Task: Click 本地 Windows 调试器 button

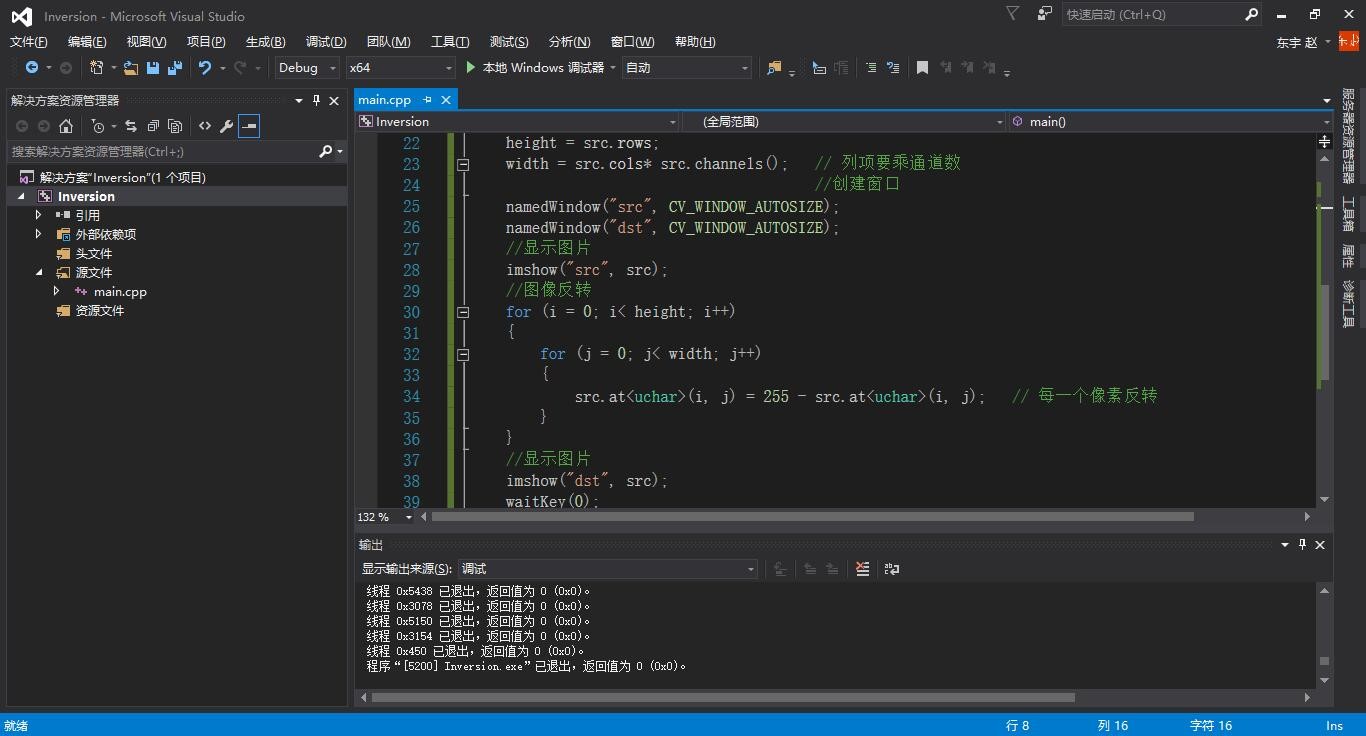Action: (543, 68)
